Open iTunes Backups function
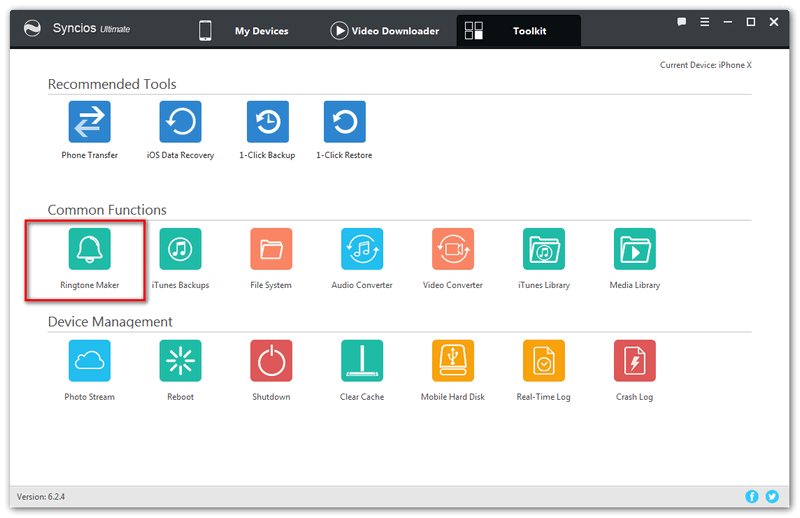 point(180,249)
